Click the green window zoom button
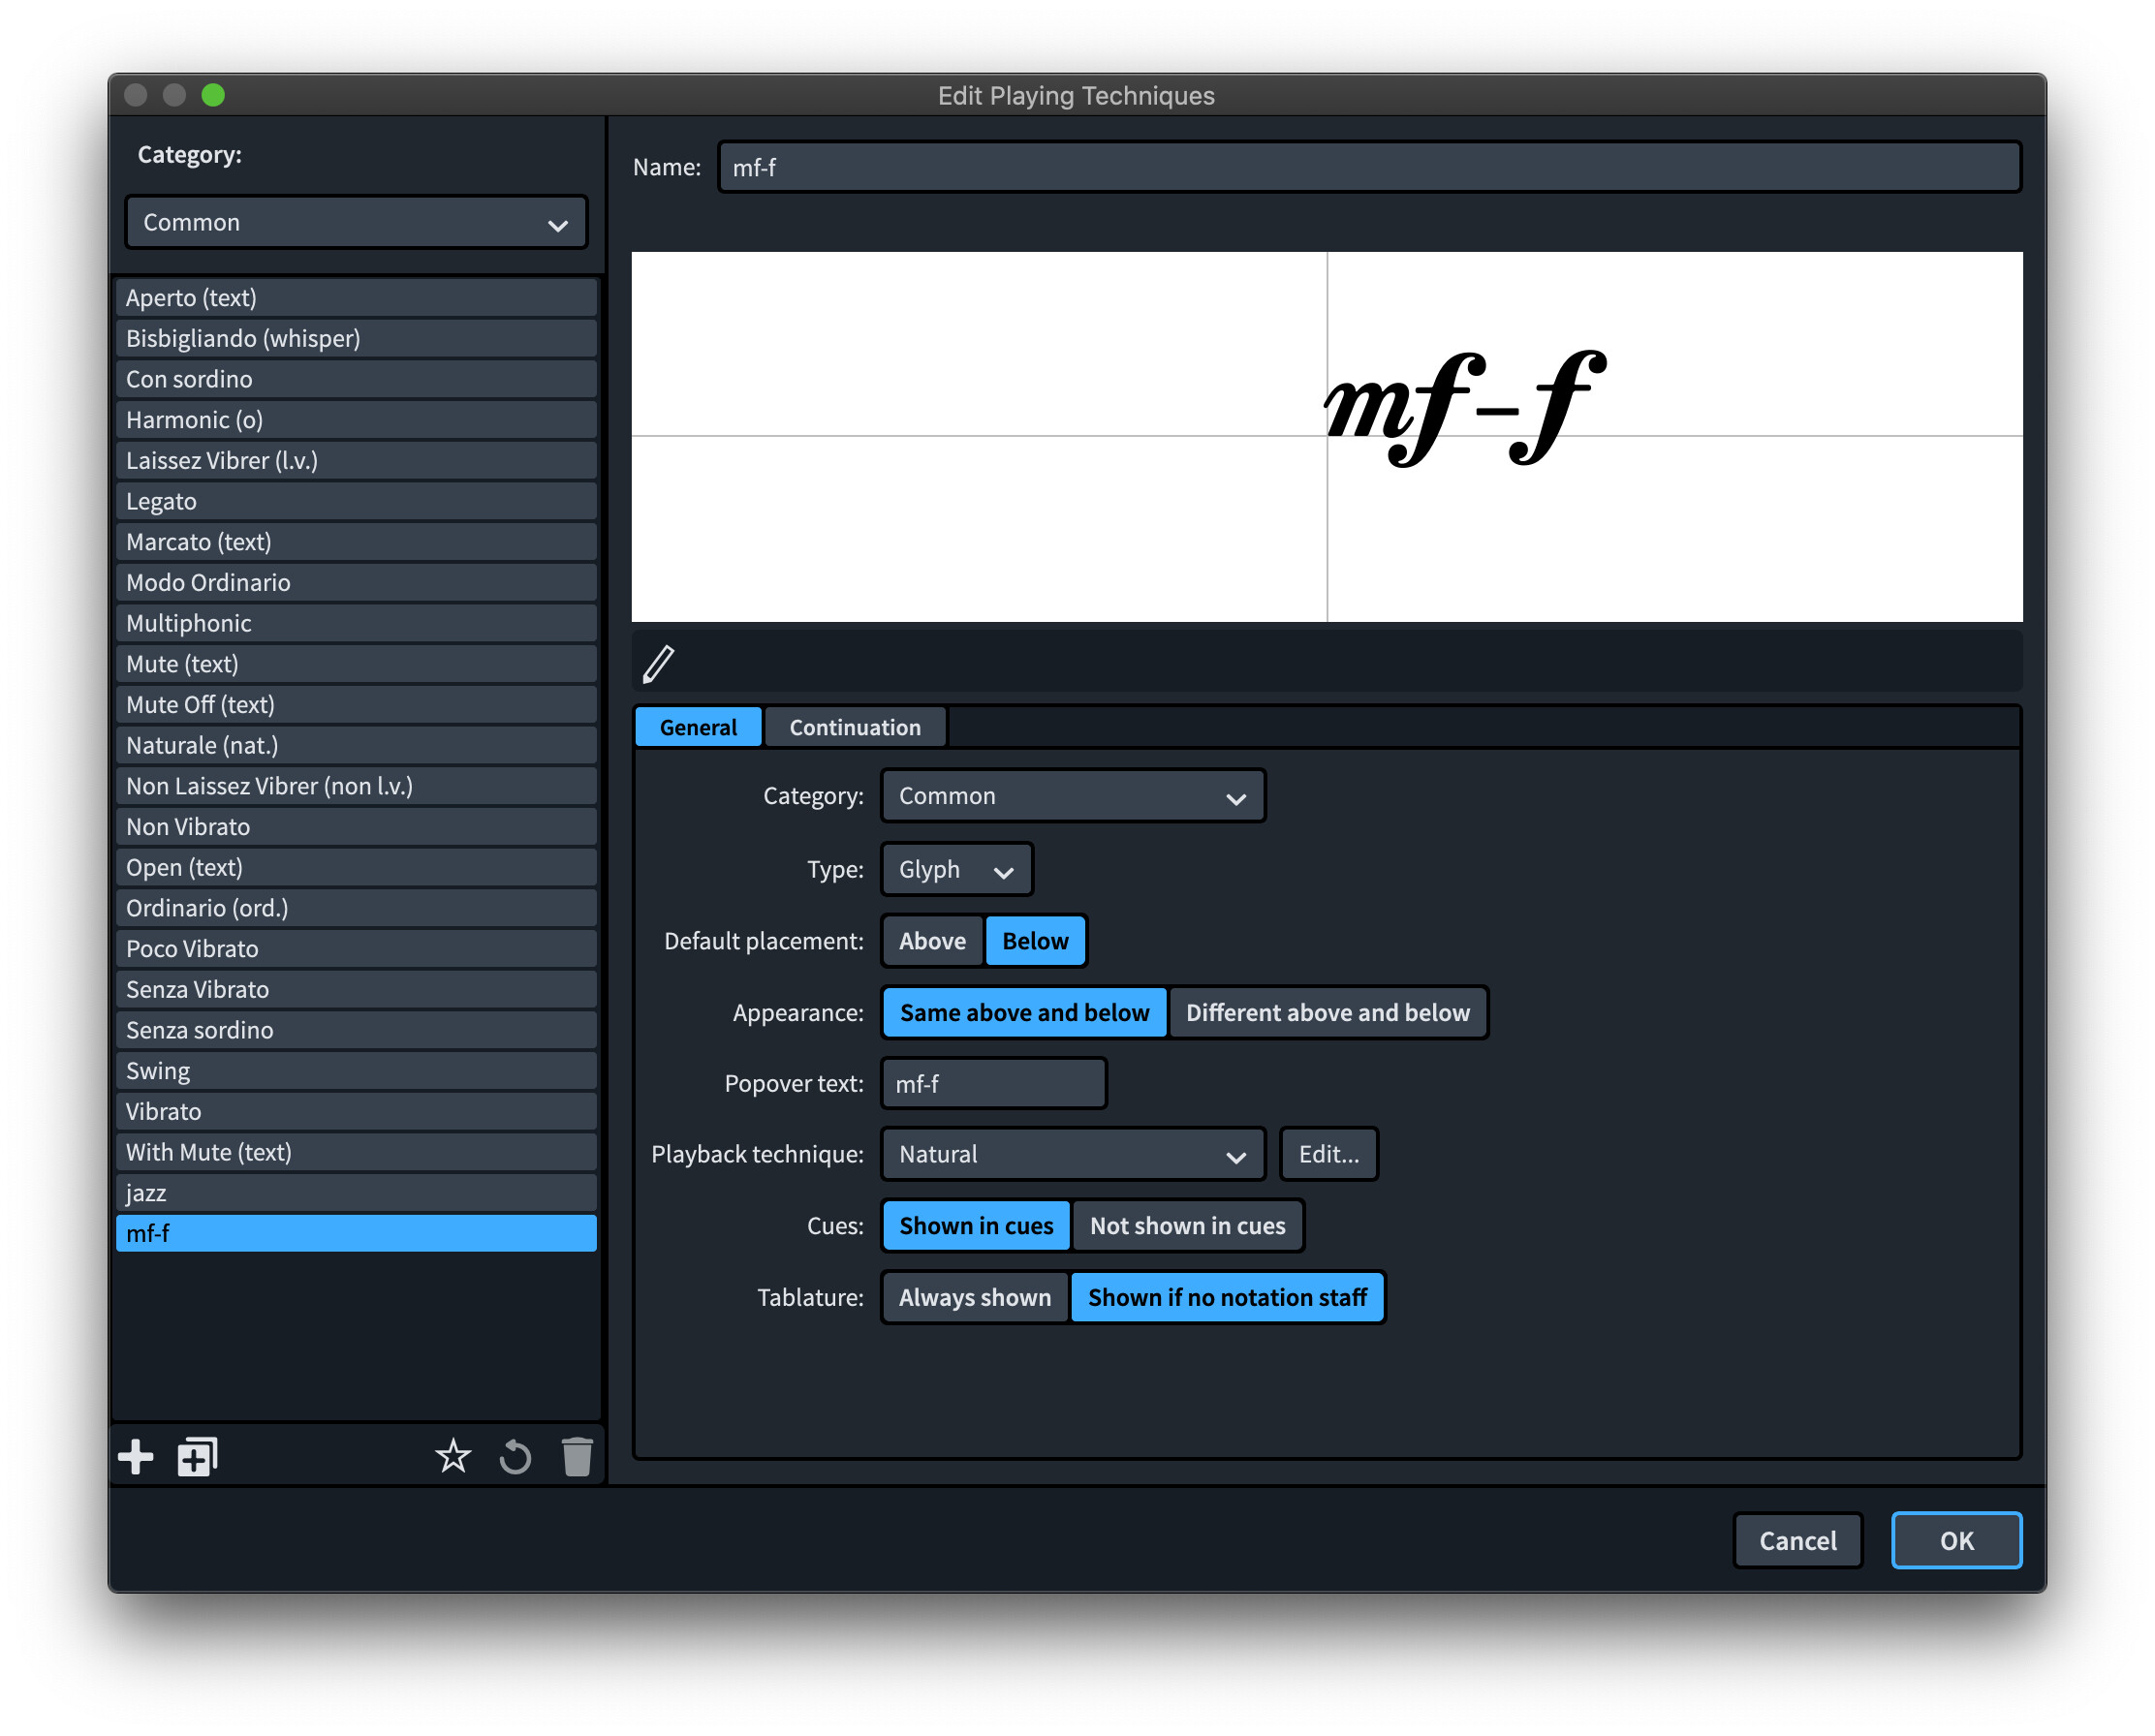The width and height of the screenshot is (2155, 1736). click(213, 95)
